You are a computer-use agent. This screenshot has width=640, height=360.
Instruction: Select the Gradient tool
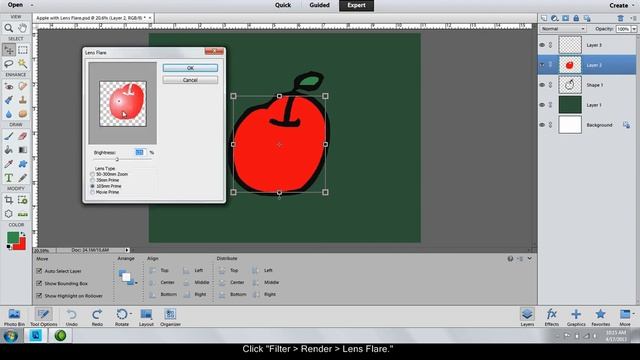point(23,150)
